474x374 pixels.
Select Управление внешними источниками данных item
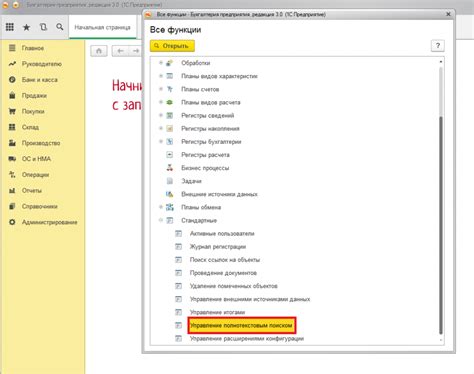pos(250,299)
